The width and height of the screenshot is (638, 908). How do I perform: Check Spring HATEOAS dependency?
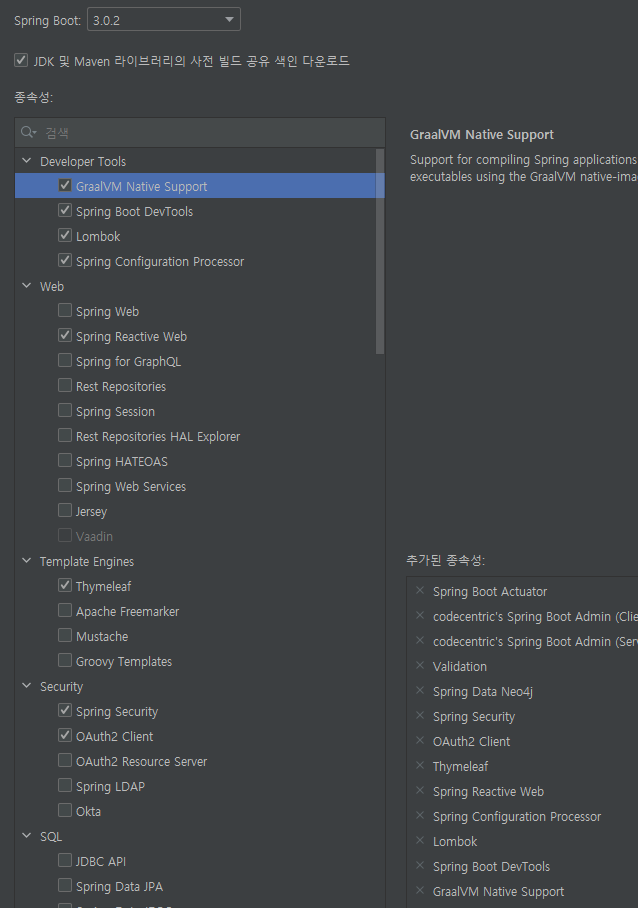click(65, 460)
